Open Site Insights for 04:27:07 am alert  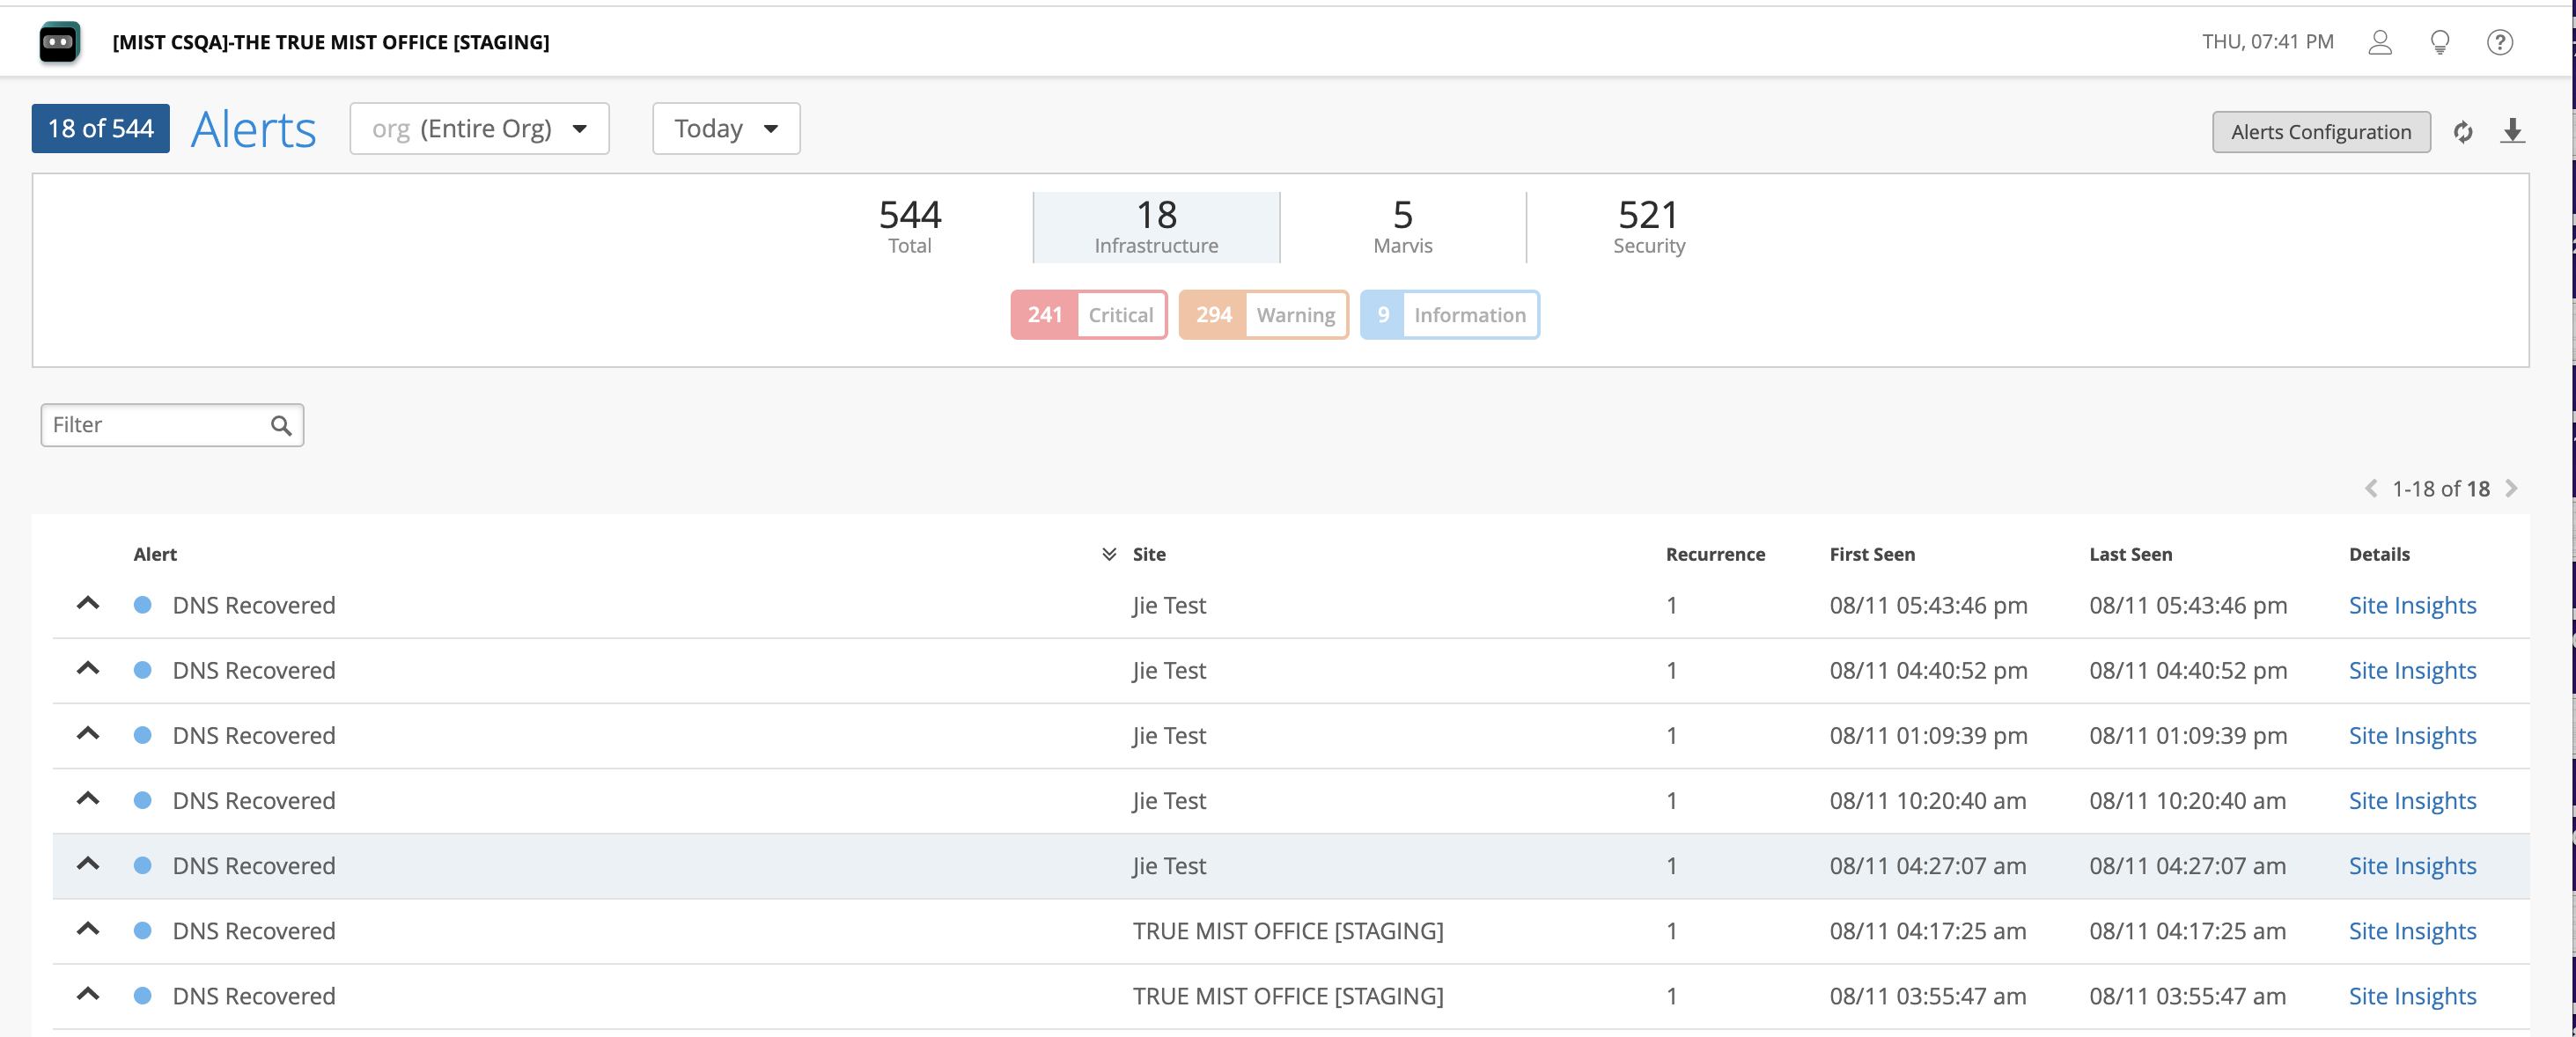[2411, 866]
